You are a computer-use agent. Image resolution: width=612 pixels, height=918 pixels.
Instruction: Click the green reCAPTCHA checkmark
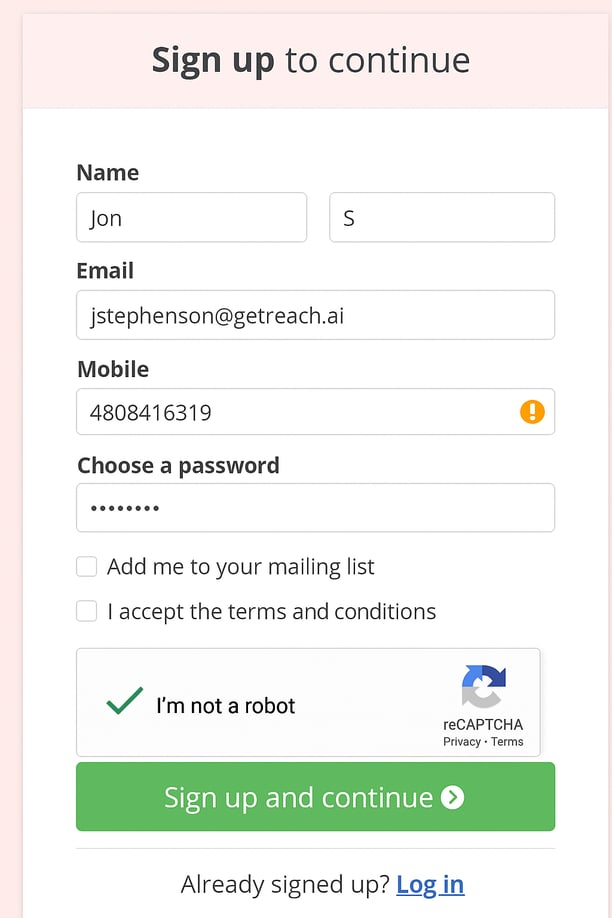pyautogui.click(x=125, y=702)
